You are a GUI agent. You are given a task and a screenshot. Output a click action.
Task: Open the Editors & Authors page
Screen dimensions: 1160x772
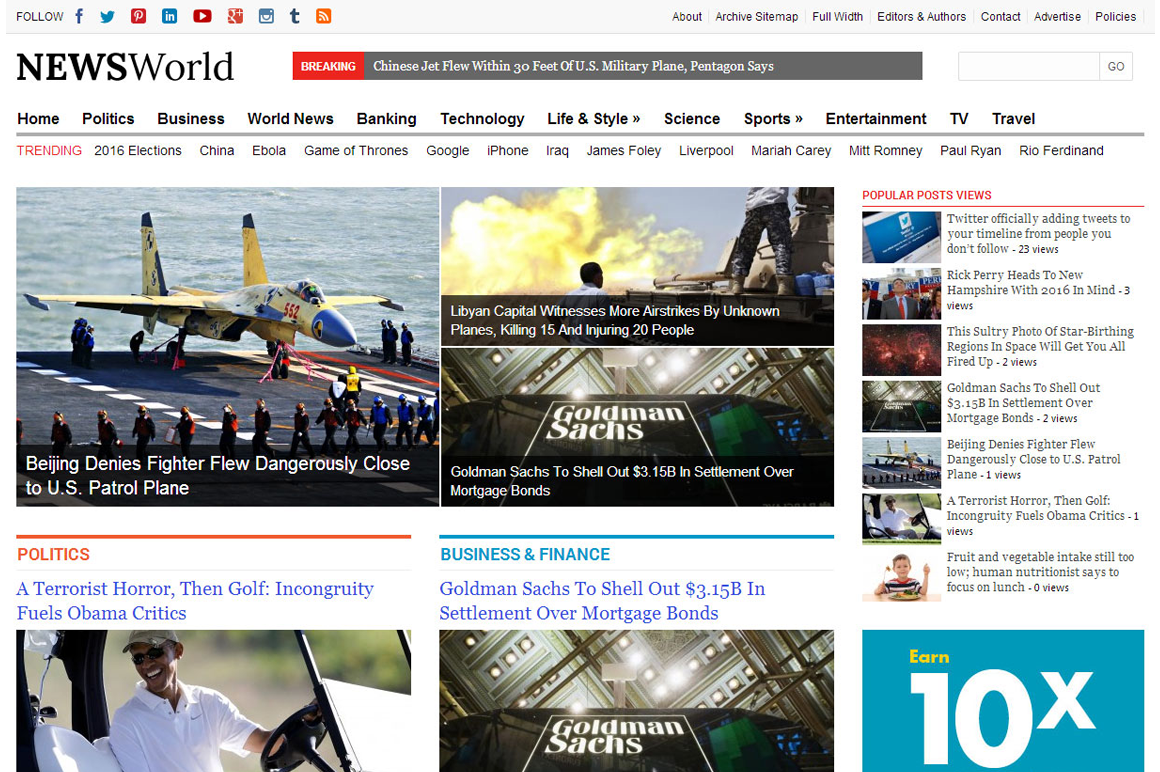[921, 17]
